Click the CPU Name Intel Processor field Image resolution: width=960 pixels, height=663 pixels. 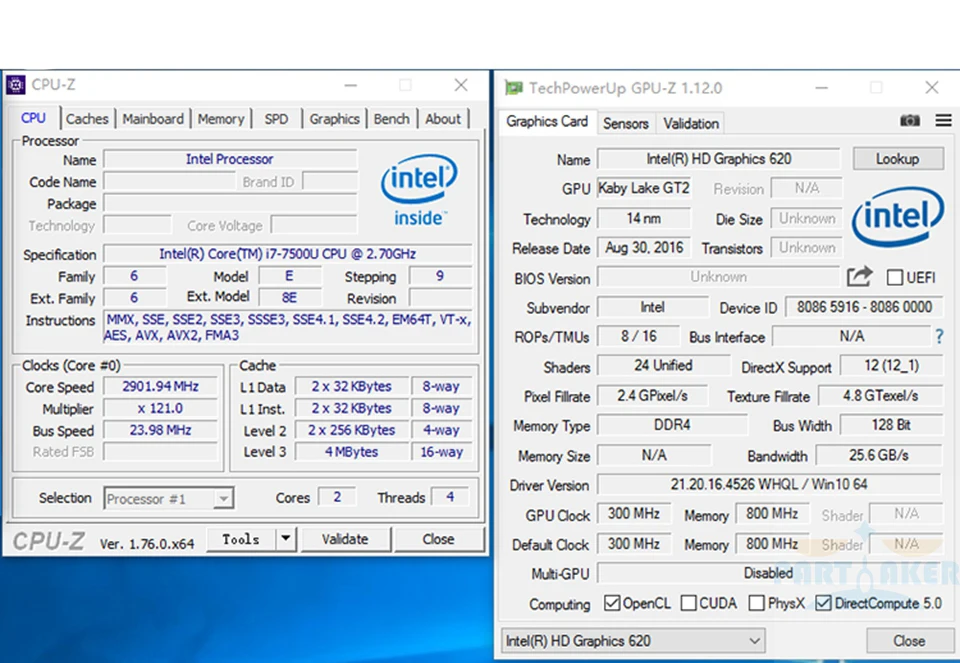tap(230, 159)
